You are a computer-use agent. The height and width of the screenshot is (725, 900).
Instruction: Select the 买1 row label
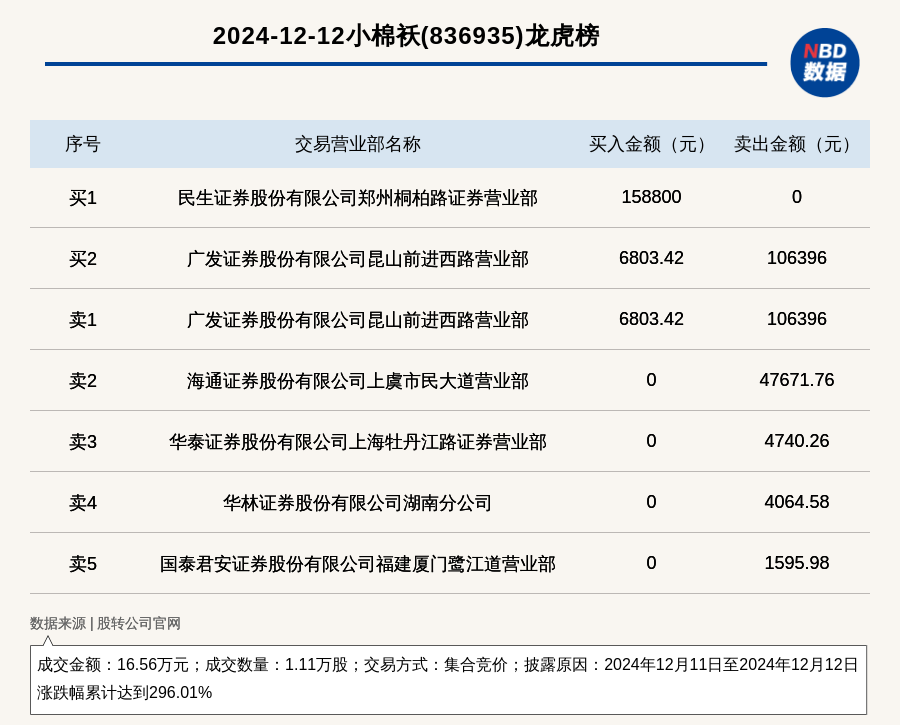tap(83, 198)
